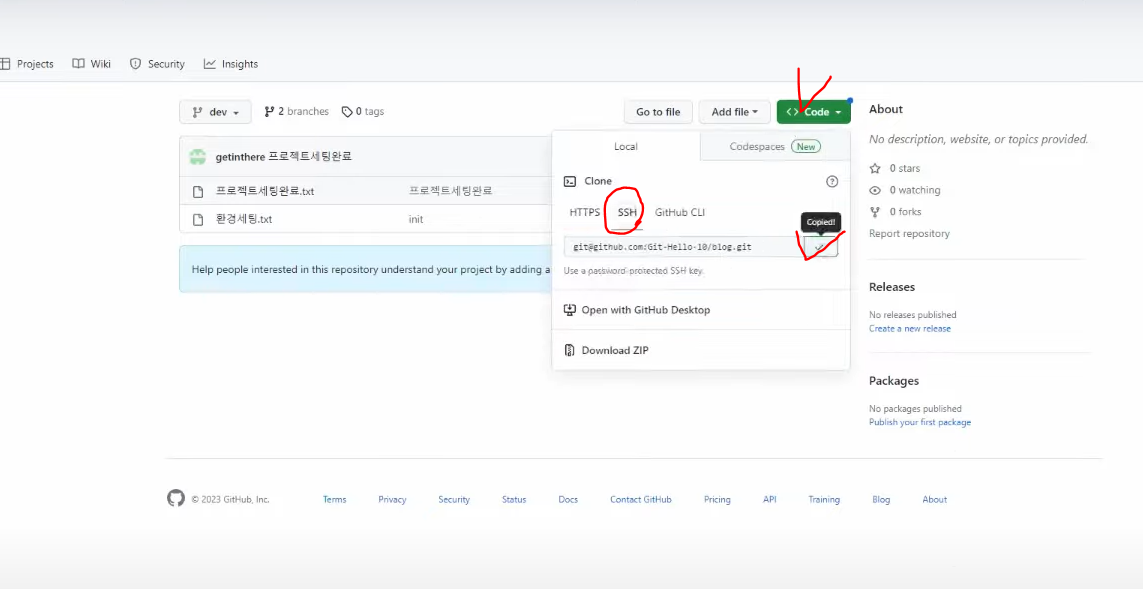Viewport: 1143px width, 589px height.
Task: Open the Terms footer link
Action: pyautogui.click(x=335, y=500)
